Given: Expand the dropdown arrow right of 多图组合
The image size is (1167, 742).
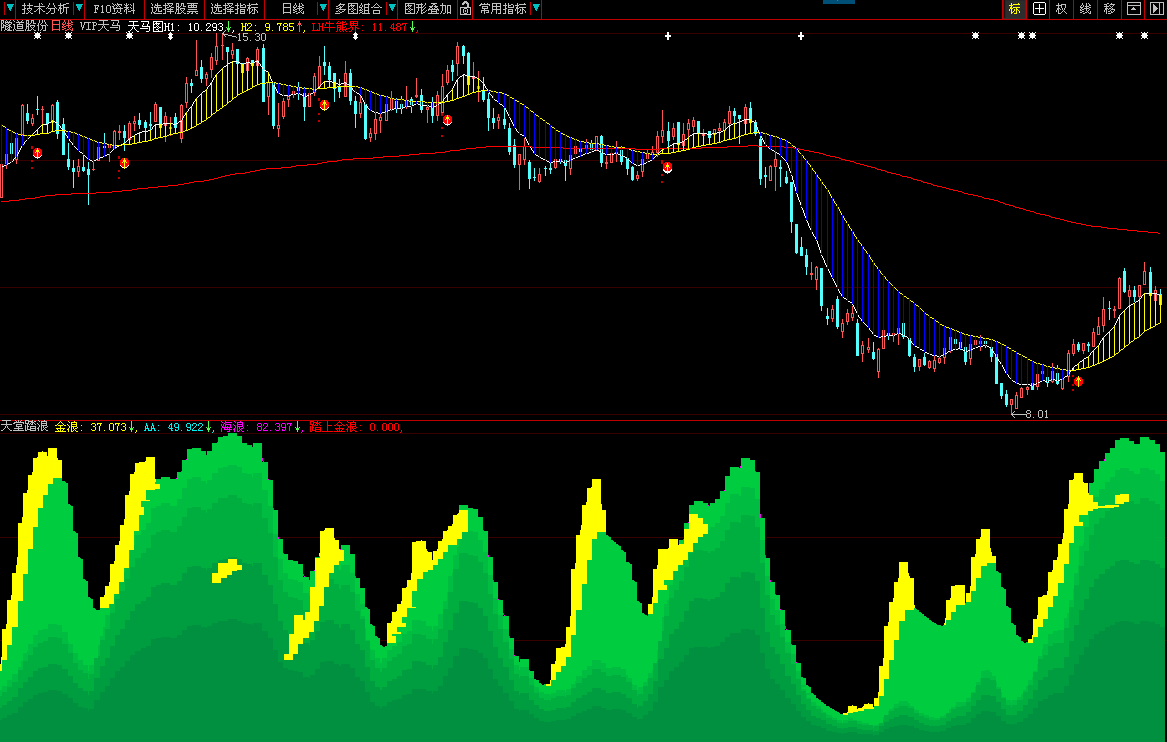Looking at the screenshot, I should (x=391, y=9).
